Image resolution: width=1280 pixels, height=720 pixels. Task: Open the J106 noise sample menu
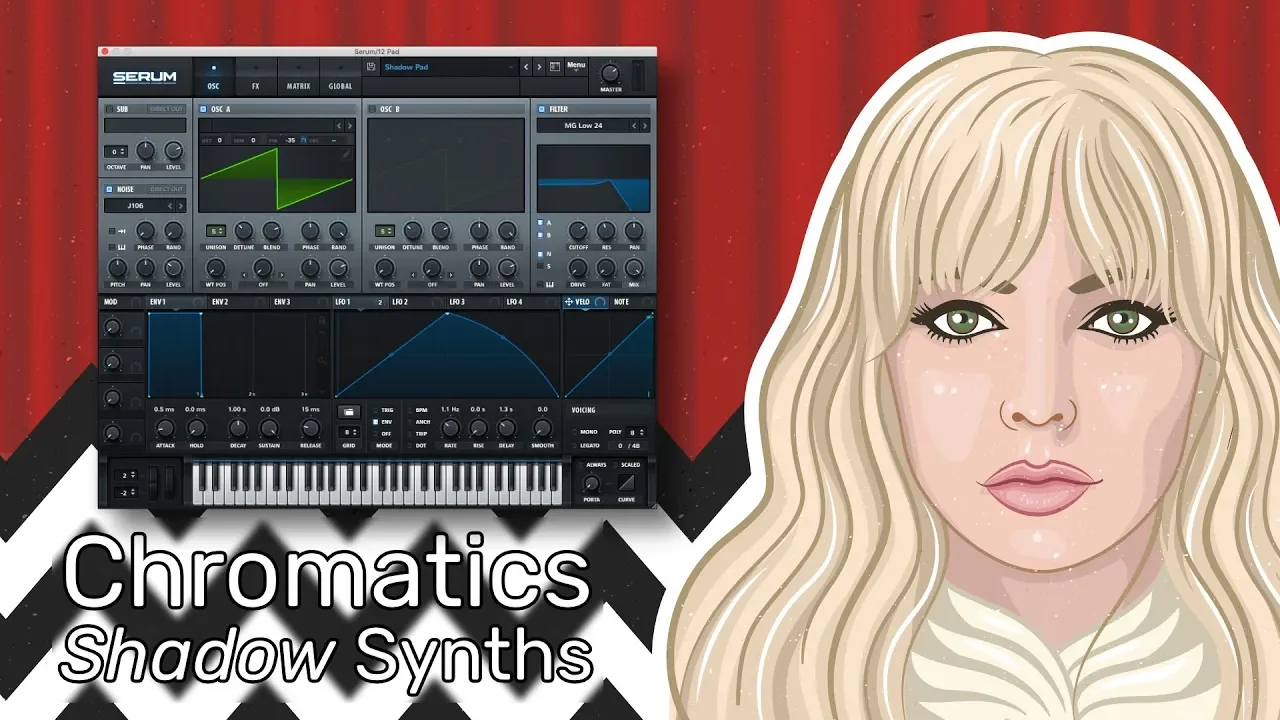tap(135, 206)
